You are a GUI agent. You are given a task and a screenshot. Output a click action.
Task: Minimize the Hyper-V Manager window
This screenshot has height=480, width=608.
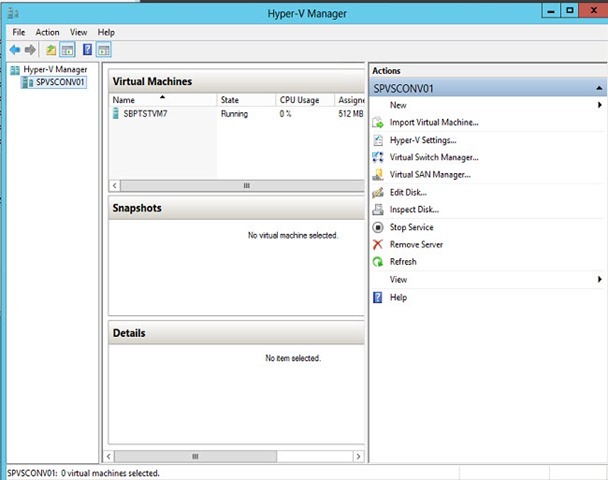pos(551,10)
